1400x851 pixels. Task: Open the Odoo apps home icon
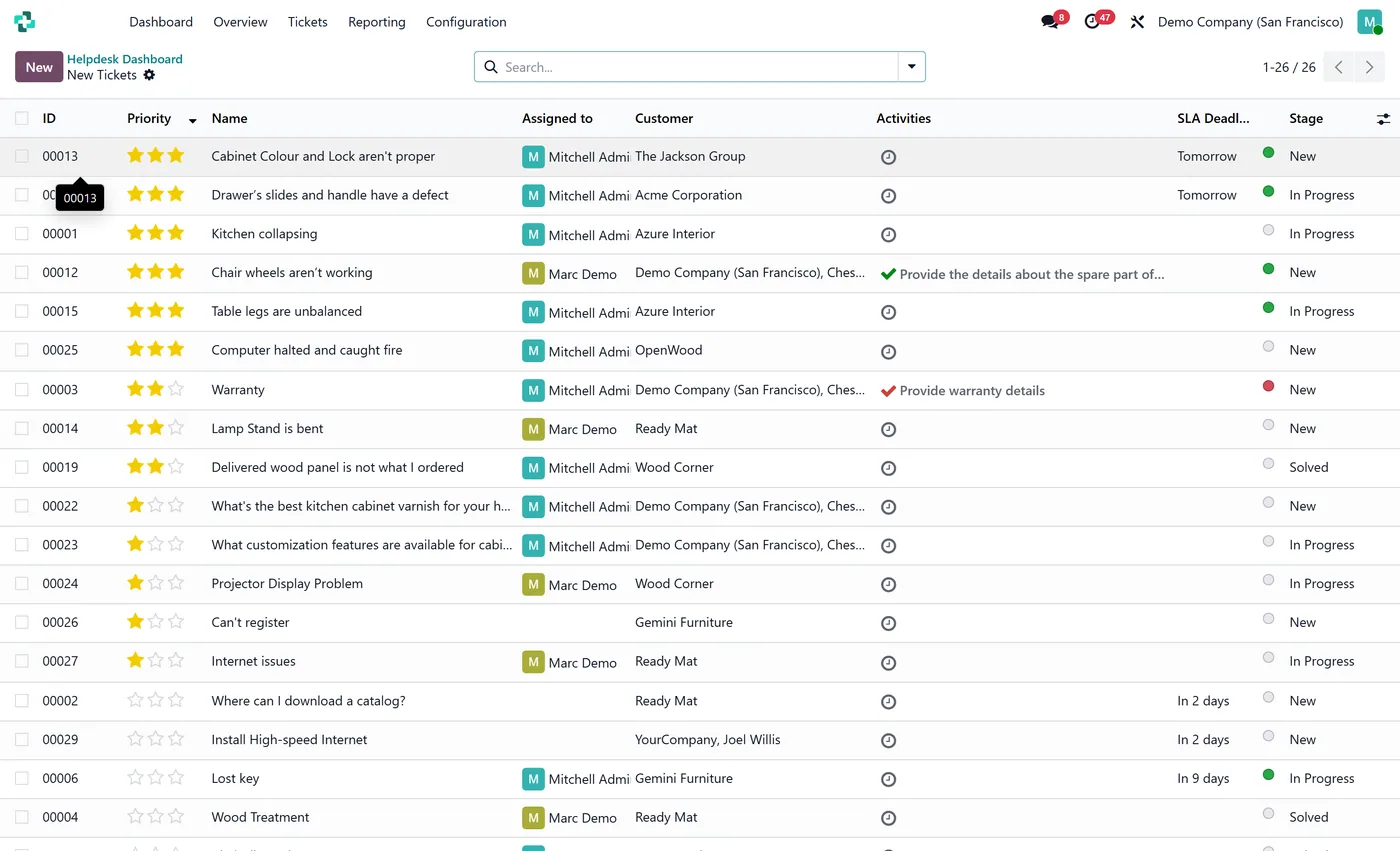coord(25,21)
